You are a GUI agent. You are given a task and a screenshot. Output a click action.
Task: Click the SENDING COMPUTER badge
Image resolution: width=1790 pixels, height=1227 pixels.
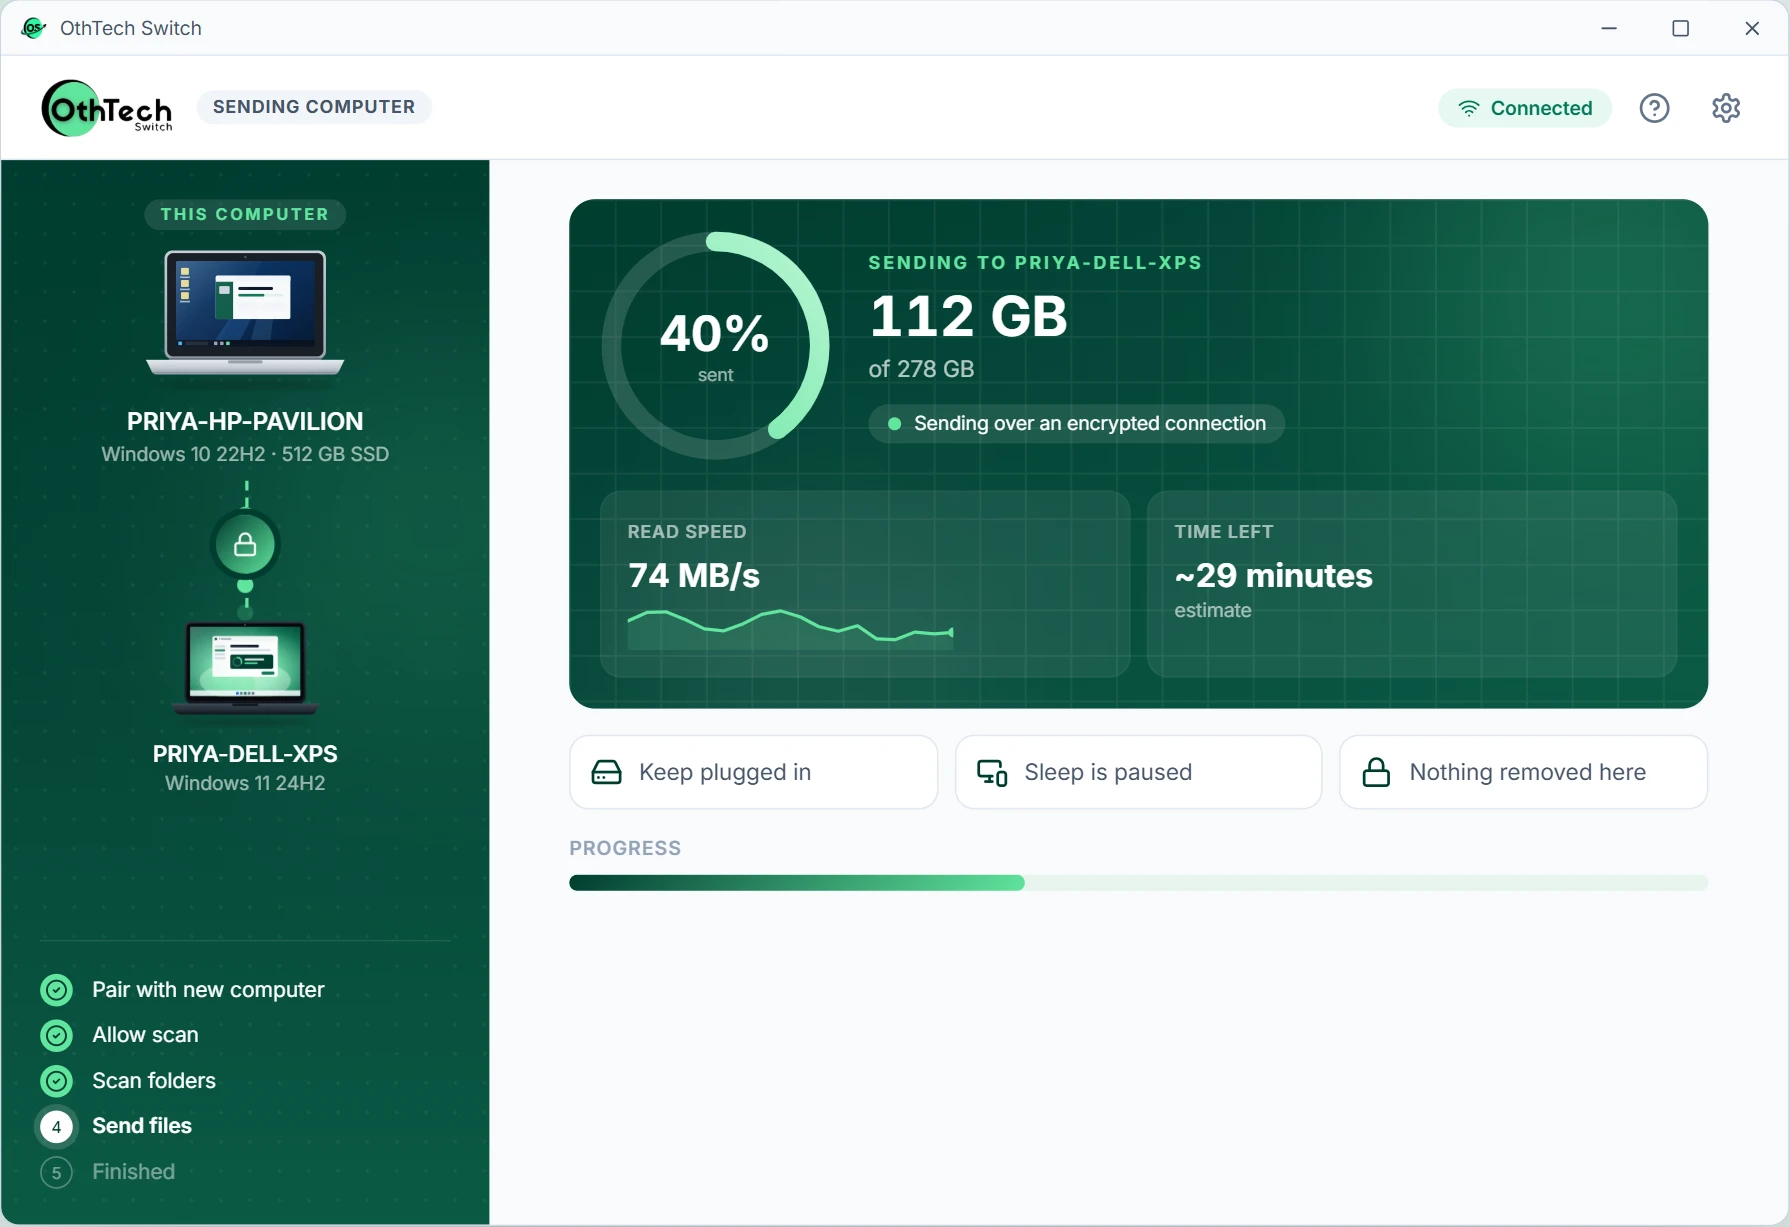tap(314, 107)
